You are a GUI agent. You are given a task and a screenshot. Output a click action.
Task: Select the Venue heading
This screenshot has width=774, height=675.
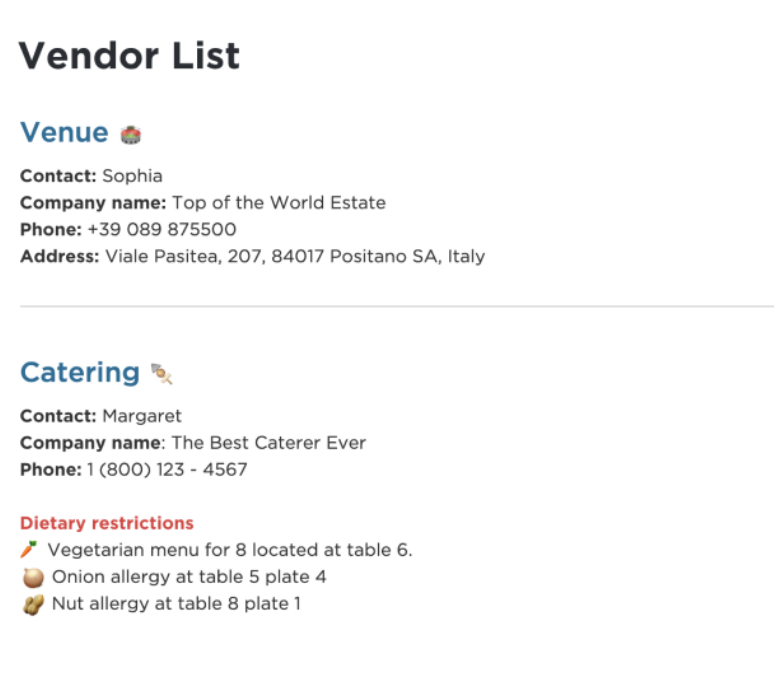64,132
